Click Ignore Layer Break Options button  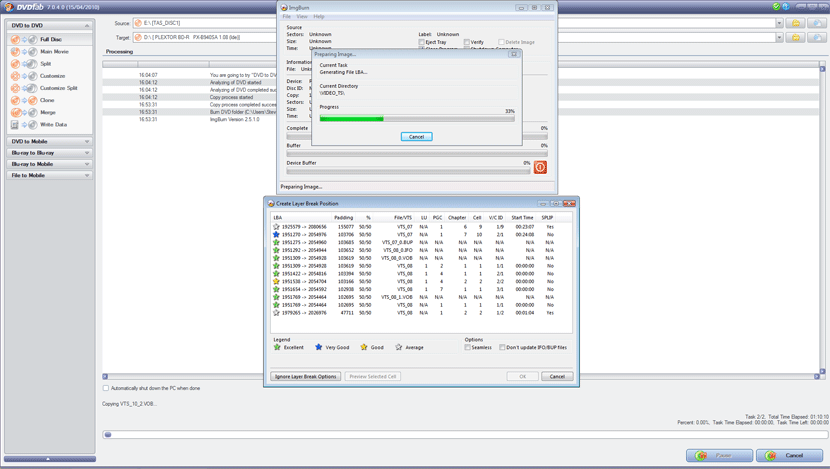[x=306, y=377]
